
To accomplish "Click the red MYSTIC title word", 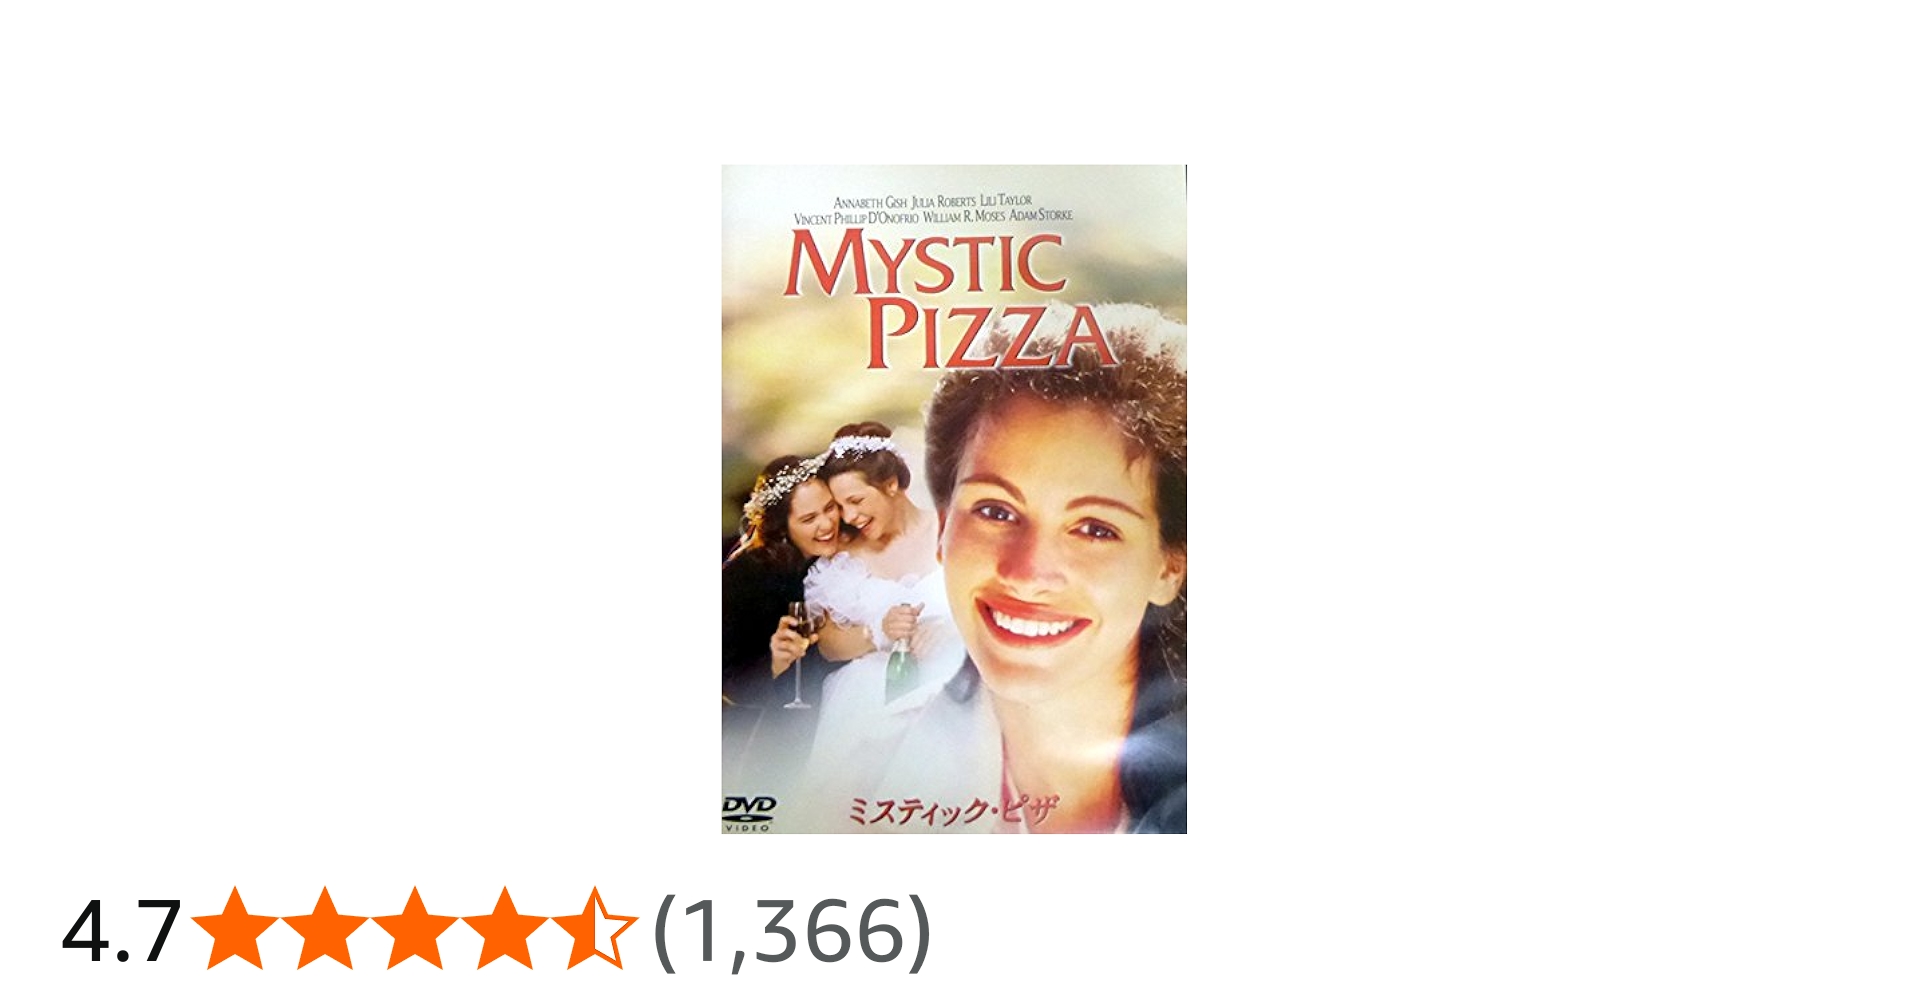I will [925, 263].
